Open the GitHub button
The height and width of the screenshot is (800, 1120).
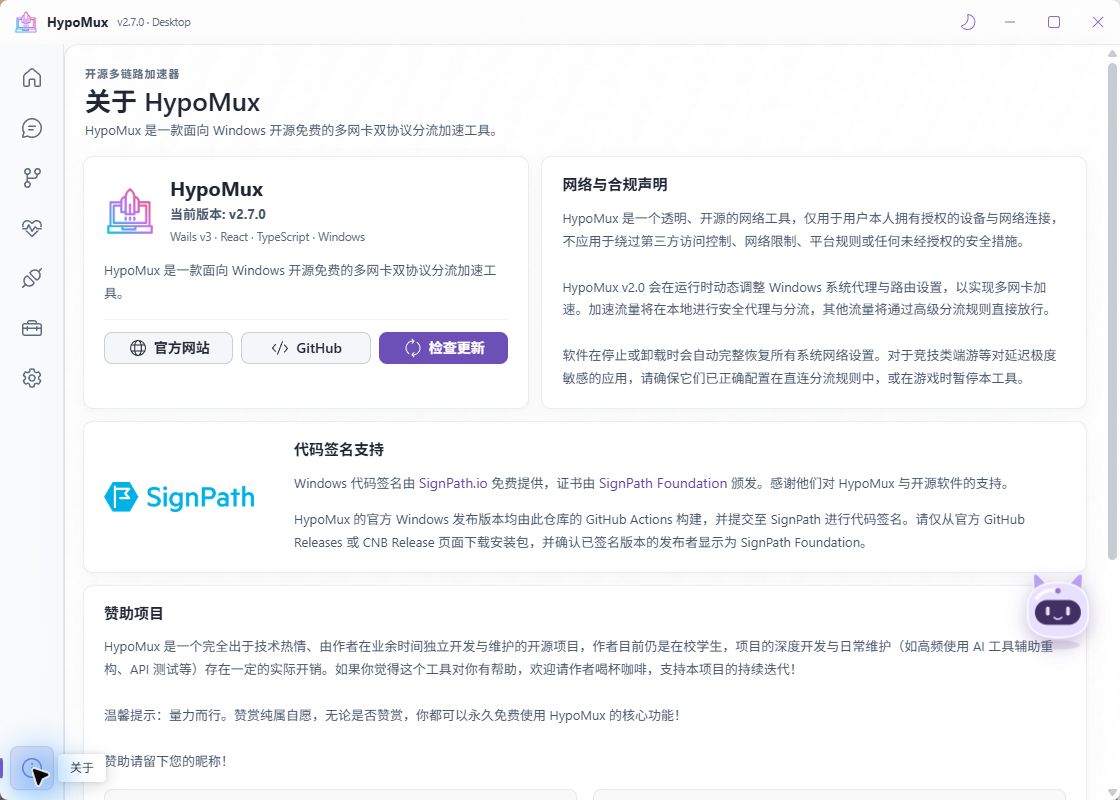[x=306, y=348]
